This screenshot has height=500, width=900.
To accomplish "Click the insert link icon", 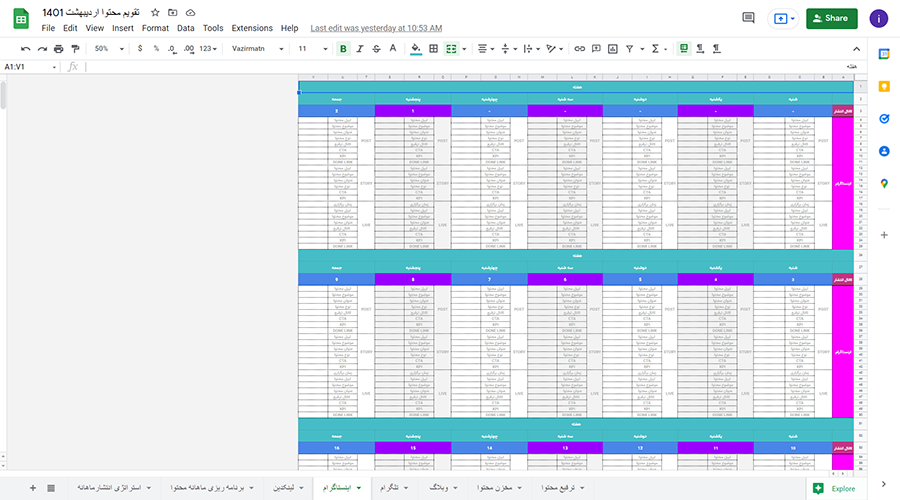I will 581,48.
